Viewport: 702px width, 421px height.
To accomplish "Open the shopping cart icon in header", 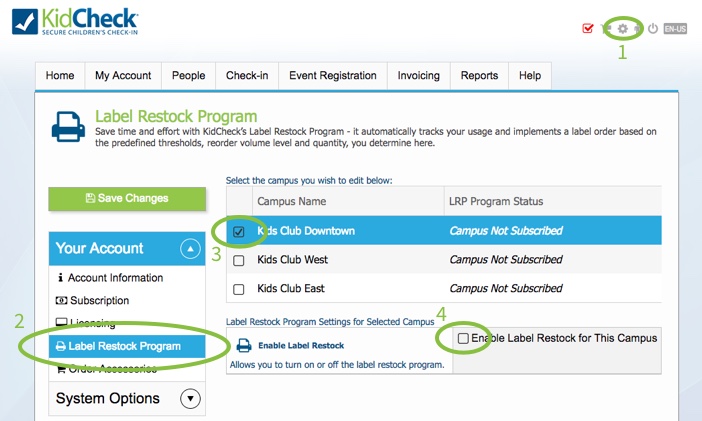I will pyautogui.click(x=606, y=29).
